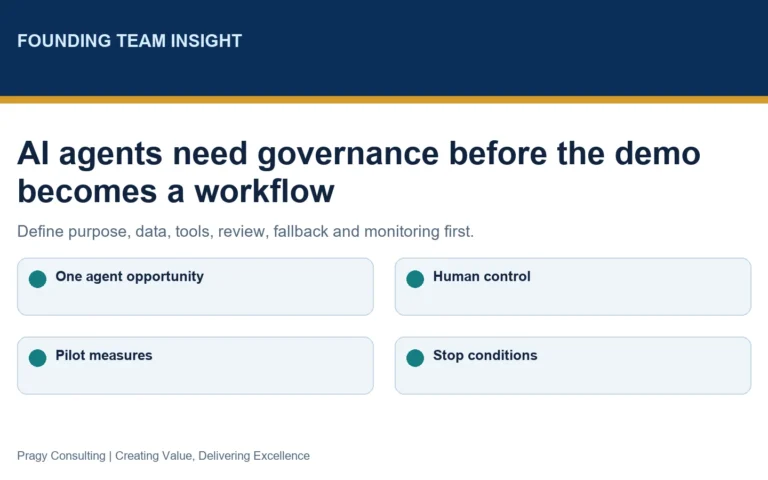Click the One agent opportunity label text

coord(129,277)
